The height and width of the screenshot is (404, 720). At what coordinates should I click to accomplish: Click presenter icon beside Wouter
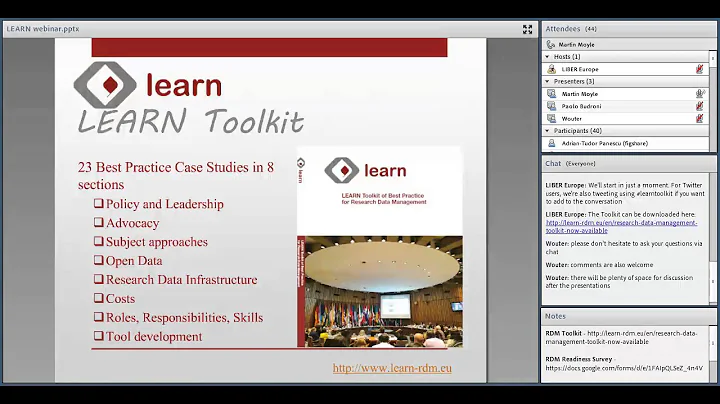pyautogui.click(x=551, y=118)
